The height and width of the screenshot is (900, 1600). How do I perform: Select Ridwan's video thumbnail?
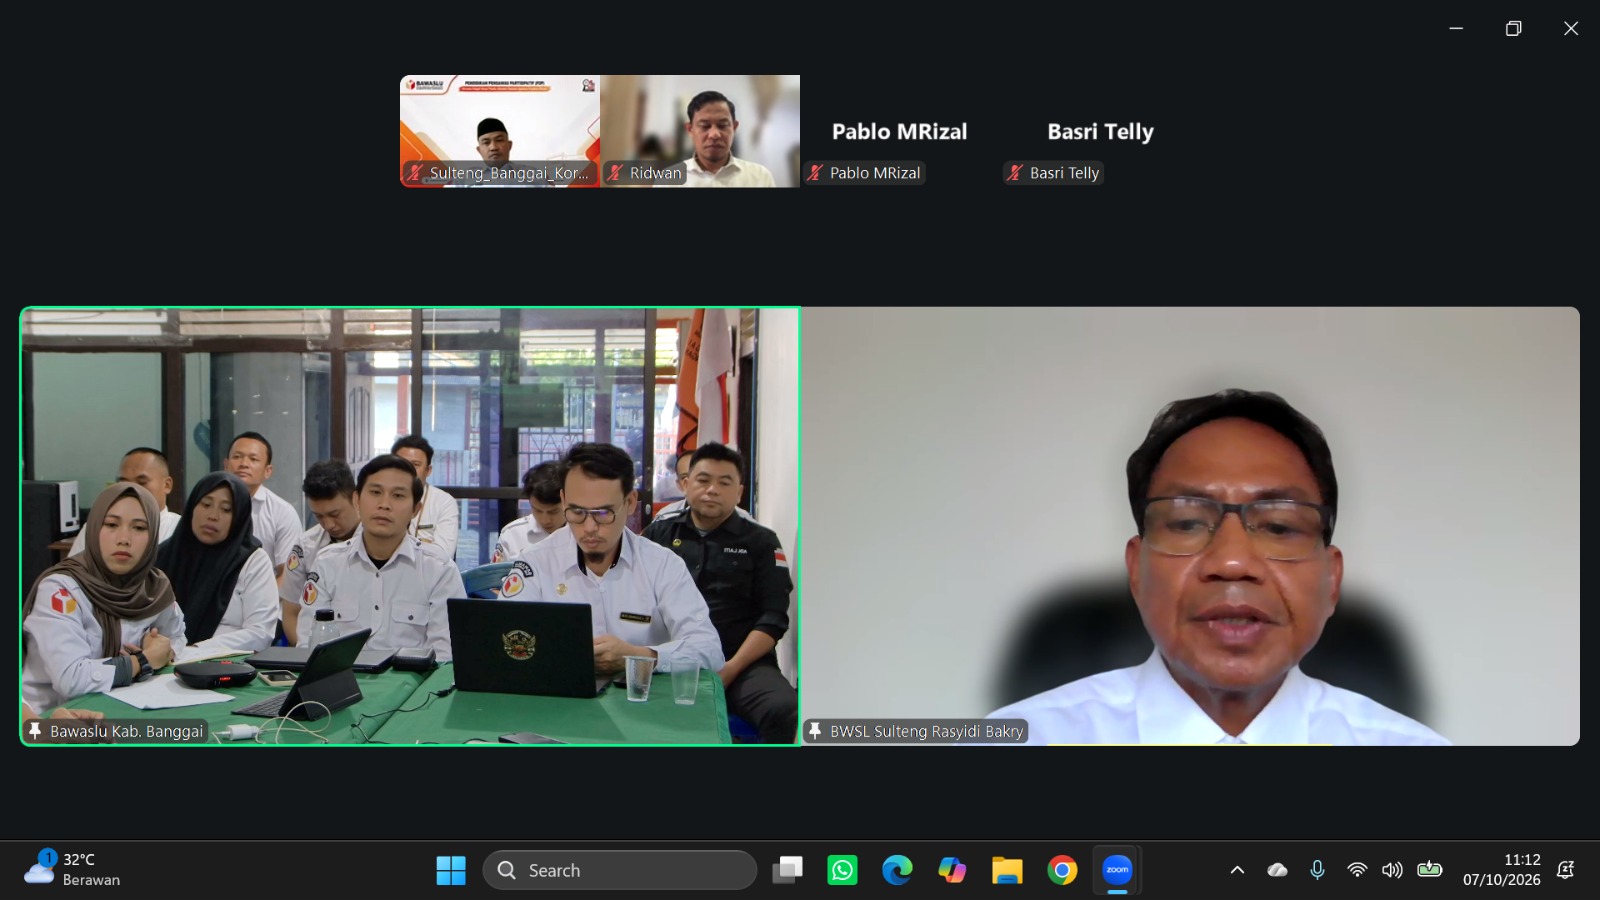point(700,131)
